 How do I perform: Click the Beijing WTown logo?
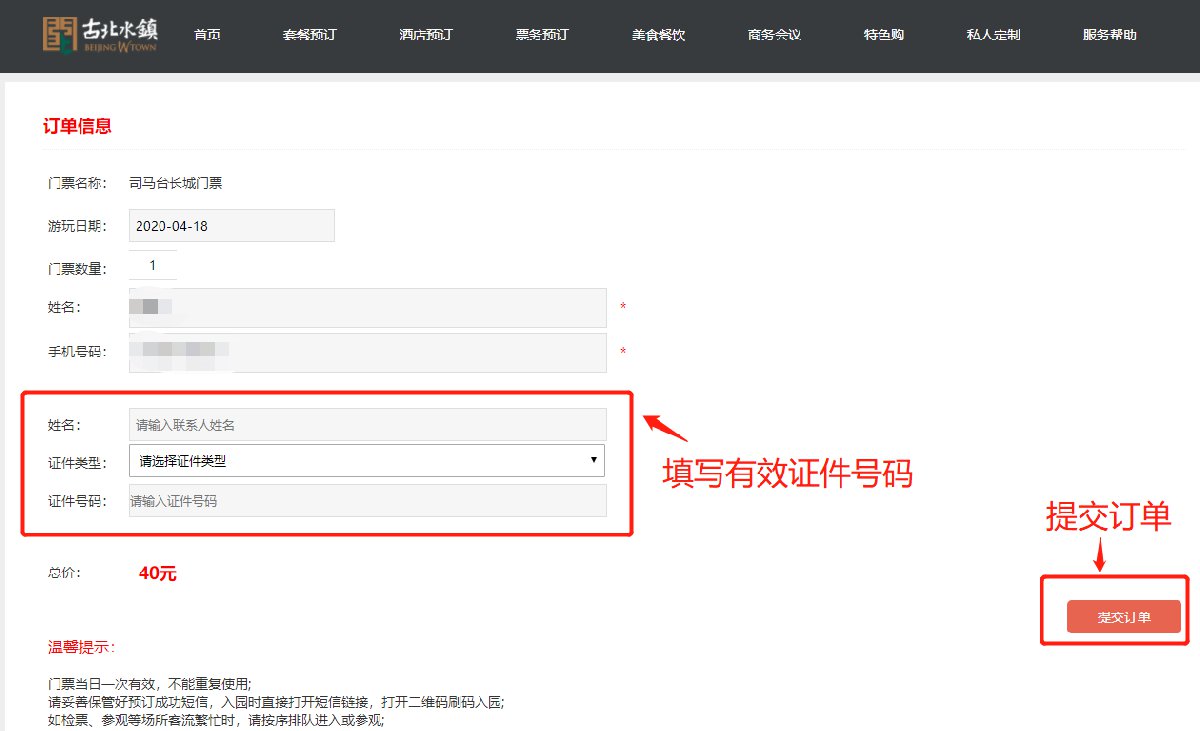[100, 33]
